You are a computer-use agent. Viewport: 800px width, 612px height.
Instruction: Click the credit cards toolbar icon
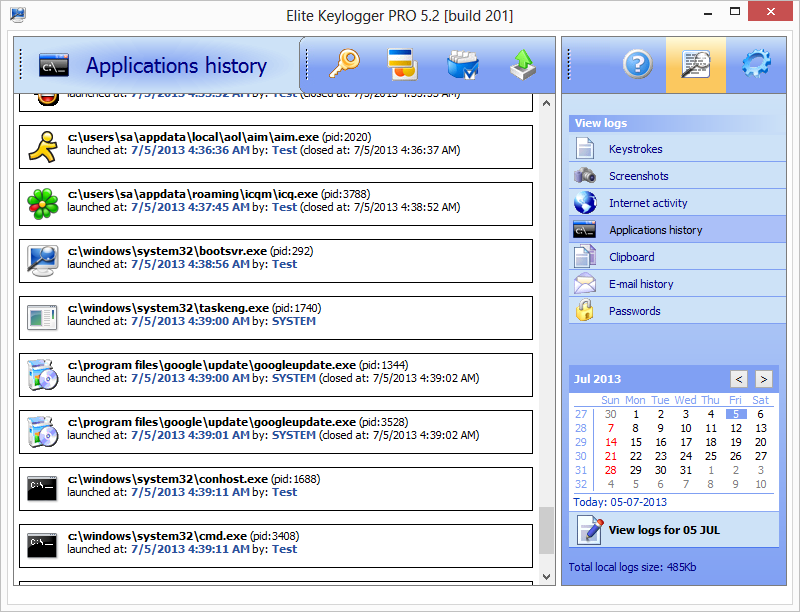403,65
